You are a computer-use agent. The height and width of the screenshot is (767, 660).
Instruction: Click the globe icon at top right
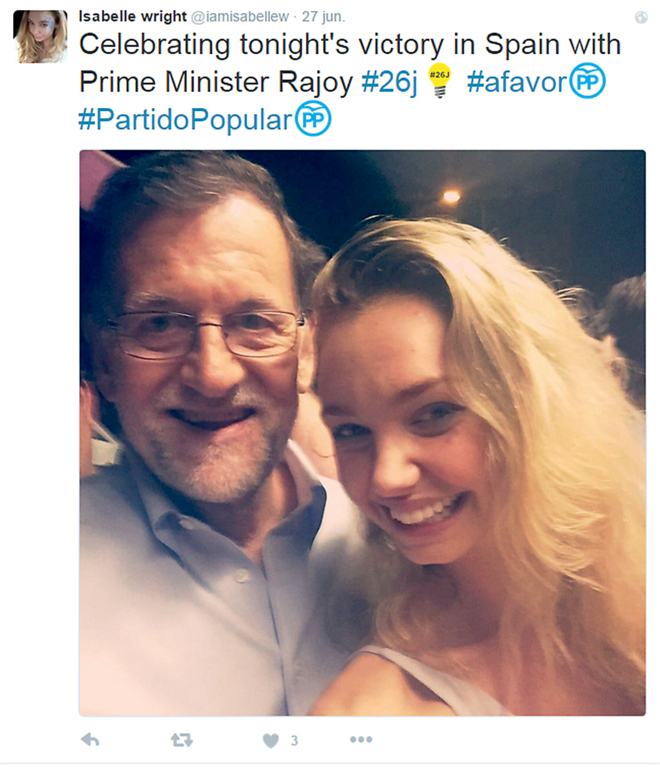pyautogui.click(x=641, y=17)
